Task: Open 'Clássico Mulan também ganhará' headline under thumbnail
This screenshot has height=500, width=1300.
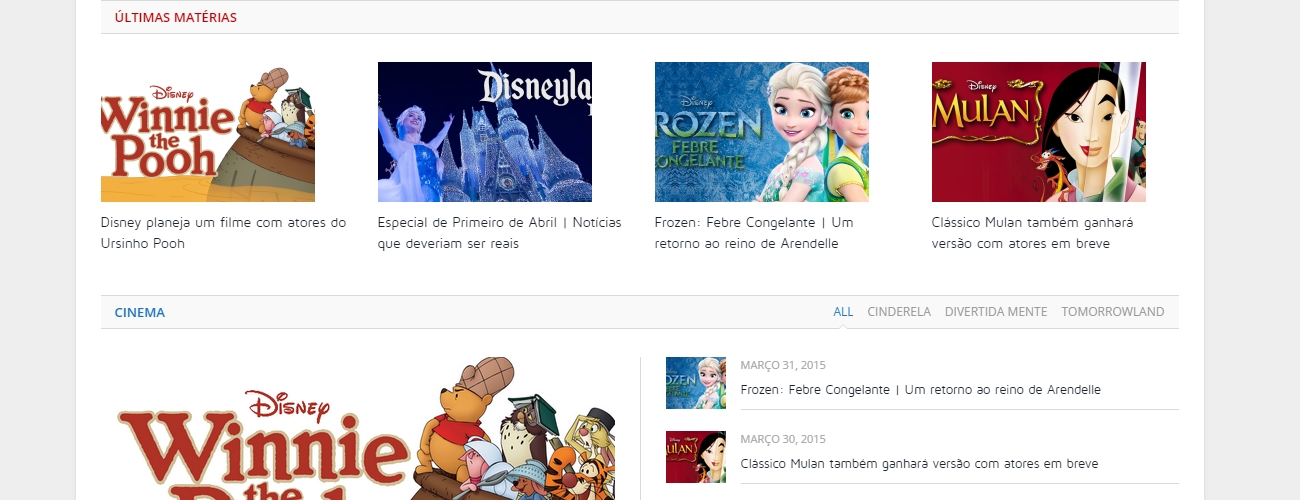Action: tap(1032, 232)
